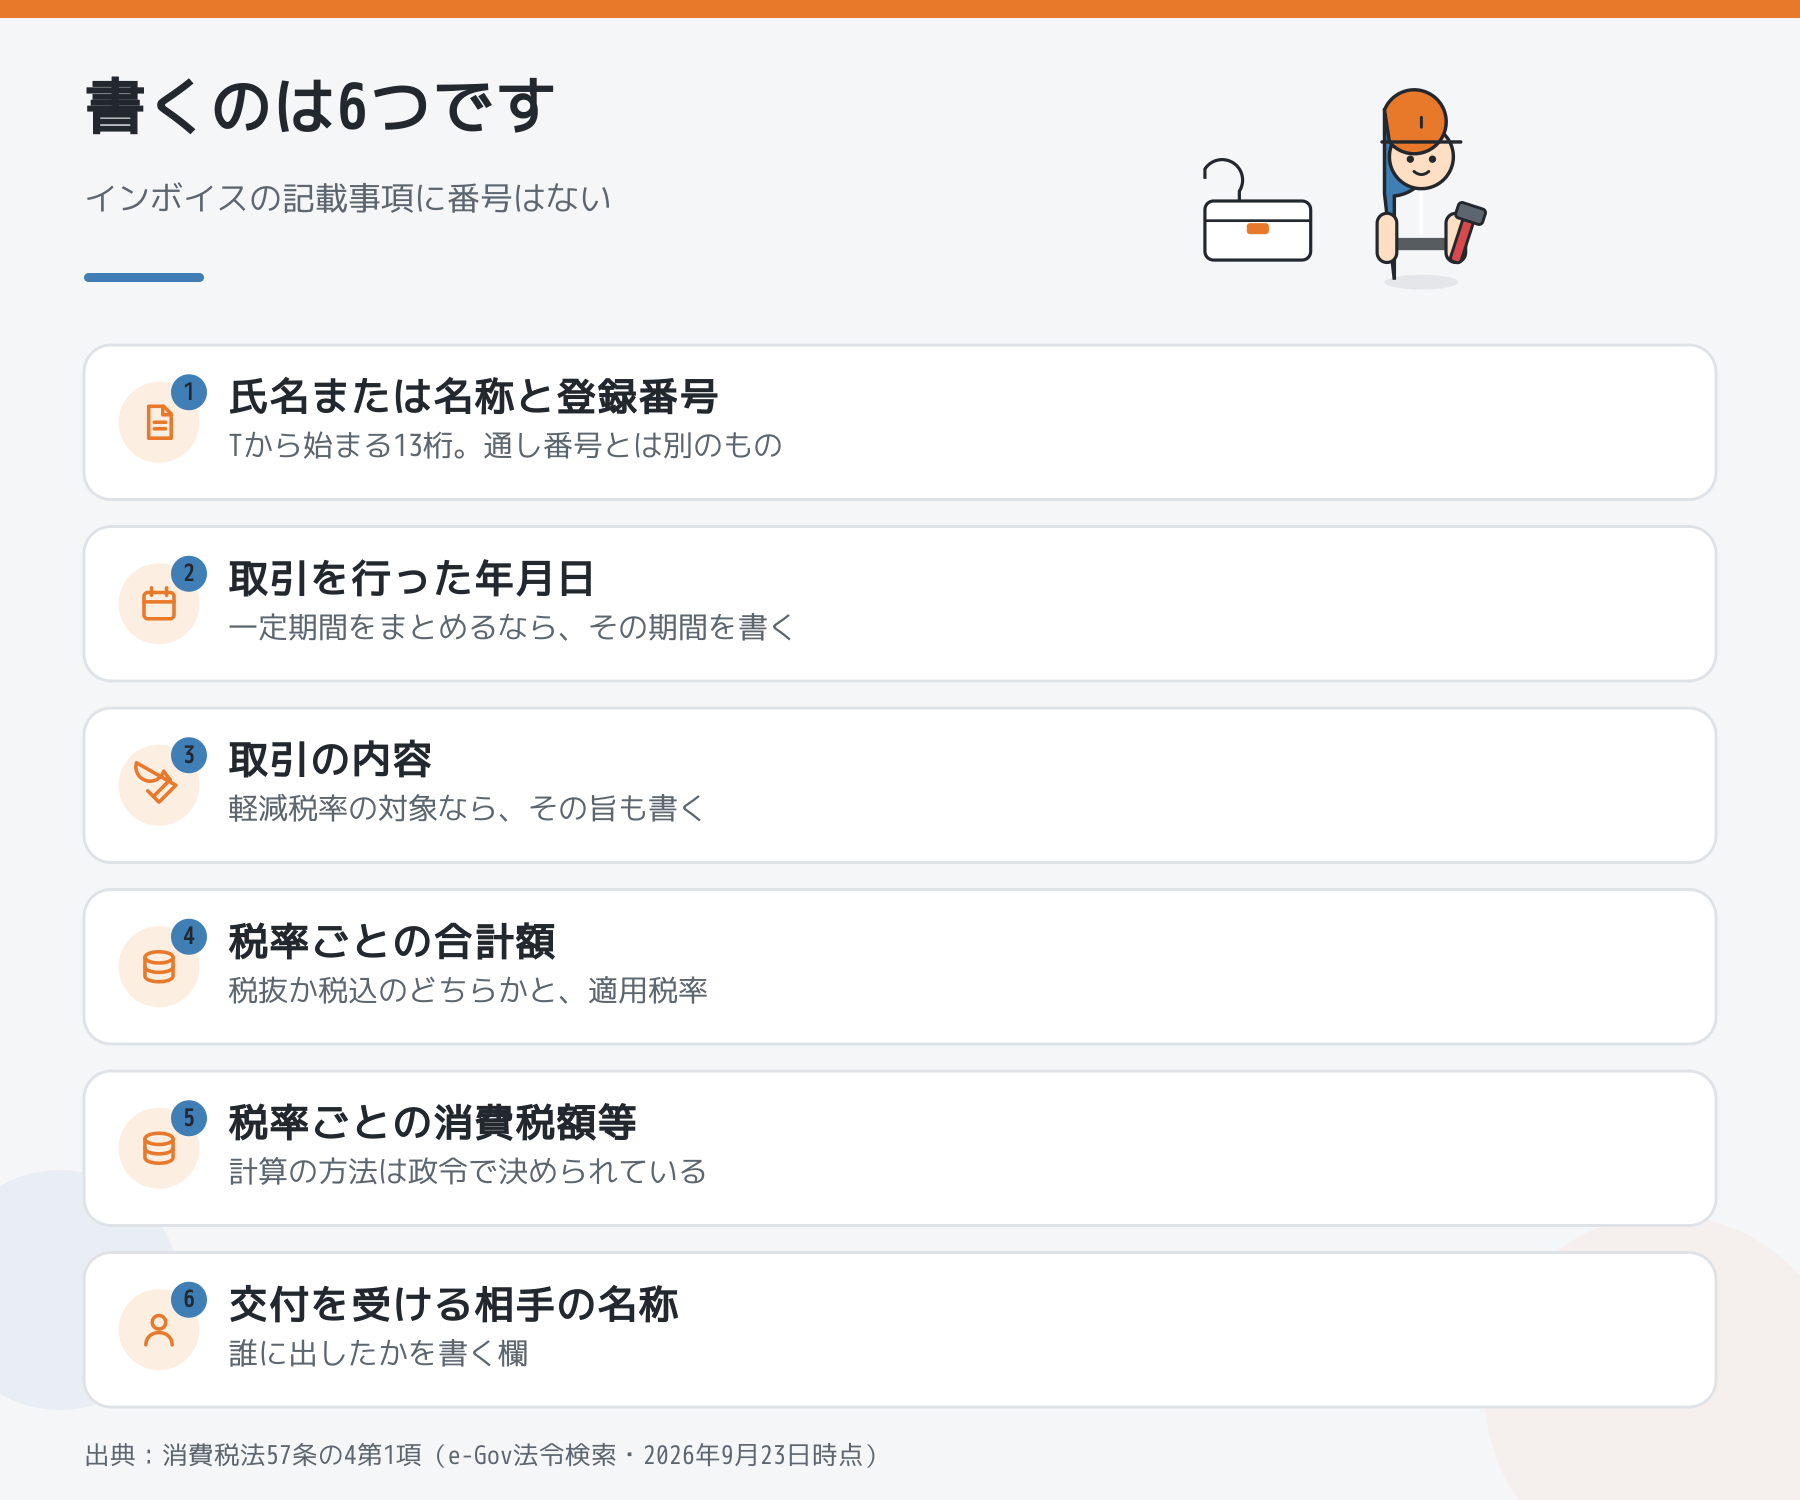Image resolution: width=1800 pixels, height=1500 pixels.
Task: Click number badge 1 on the first card
Action: point(189,392)
